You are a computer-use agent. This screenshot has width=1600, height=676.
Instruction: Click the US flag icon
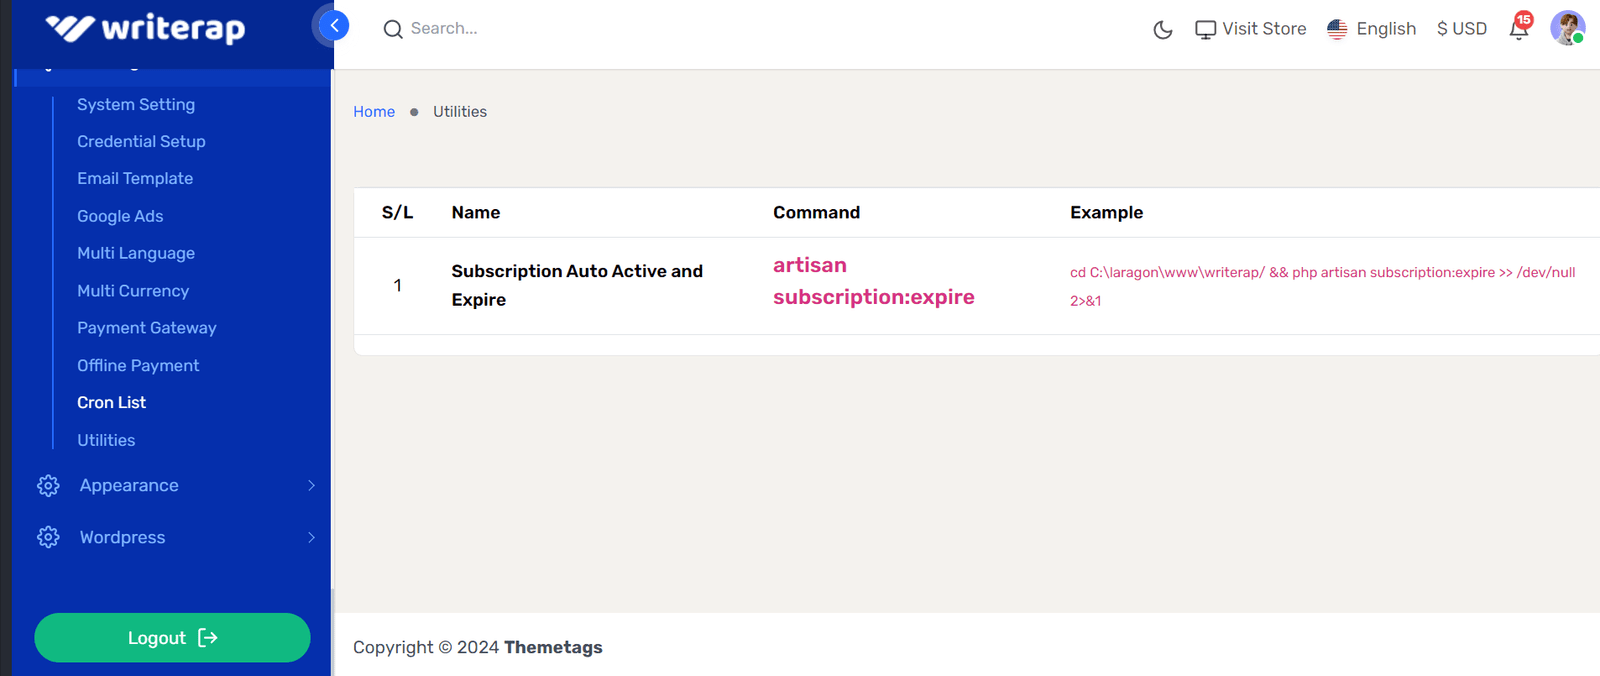1337,29
